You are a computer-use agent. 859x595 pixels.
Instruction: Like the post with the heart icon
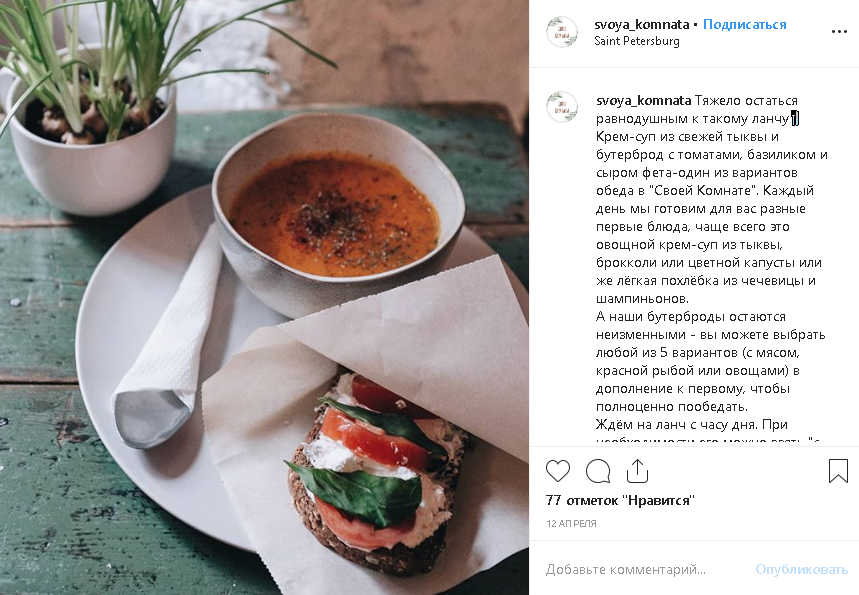click(558, 471)
